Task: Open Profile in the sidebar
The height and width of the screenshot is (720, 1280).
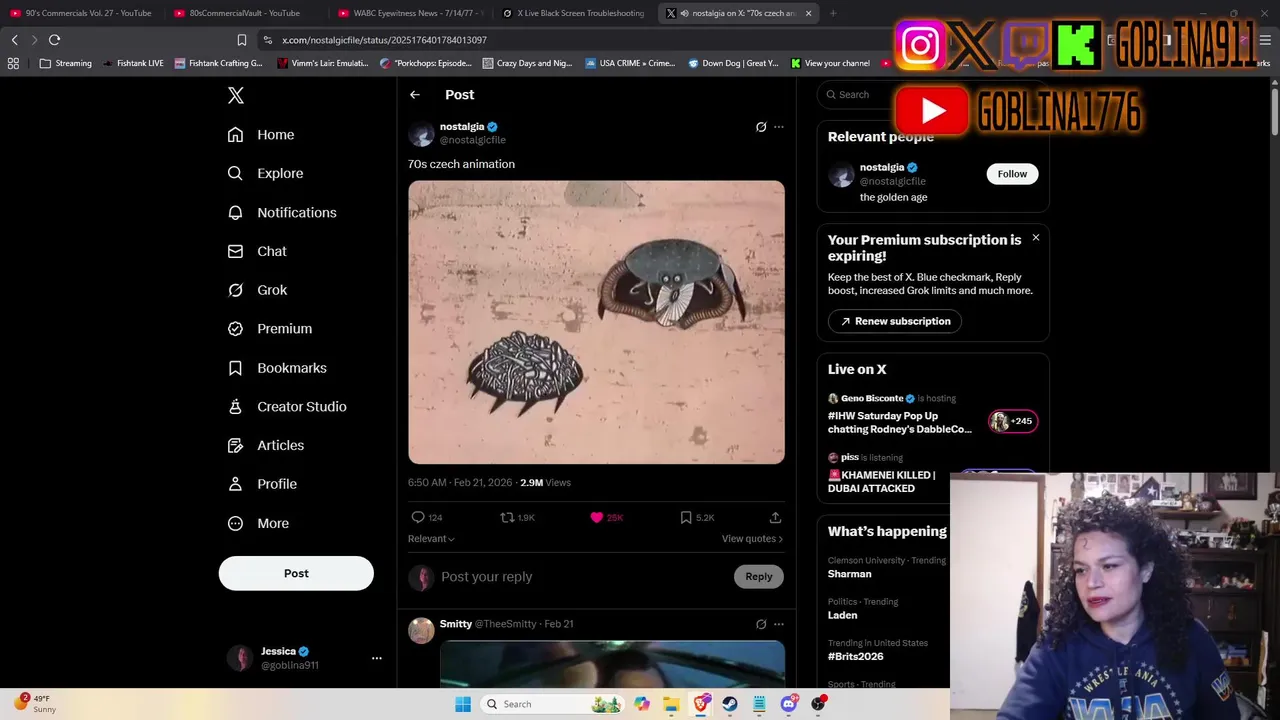Action: (x=262, y=484)
